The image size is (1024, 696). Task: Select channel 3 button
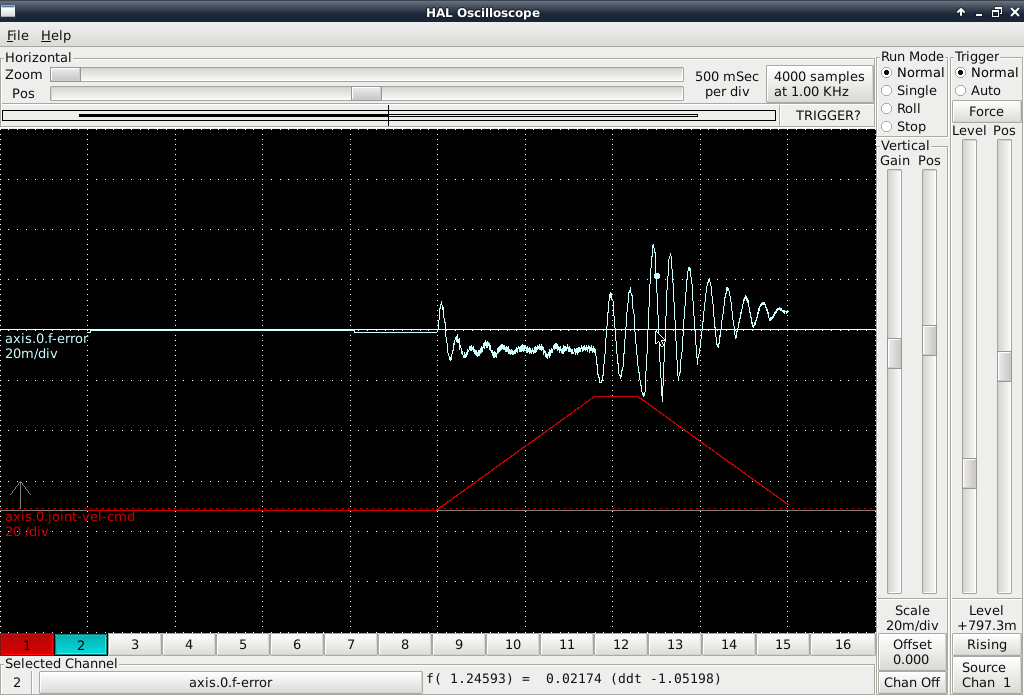135,644
